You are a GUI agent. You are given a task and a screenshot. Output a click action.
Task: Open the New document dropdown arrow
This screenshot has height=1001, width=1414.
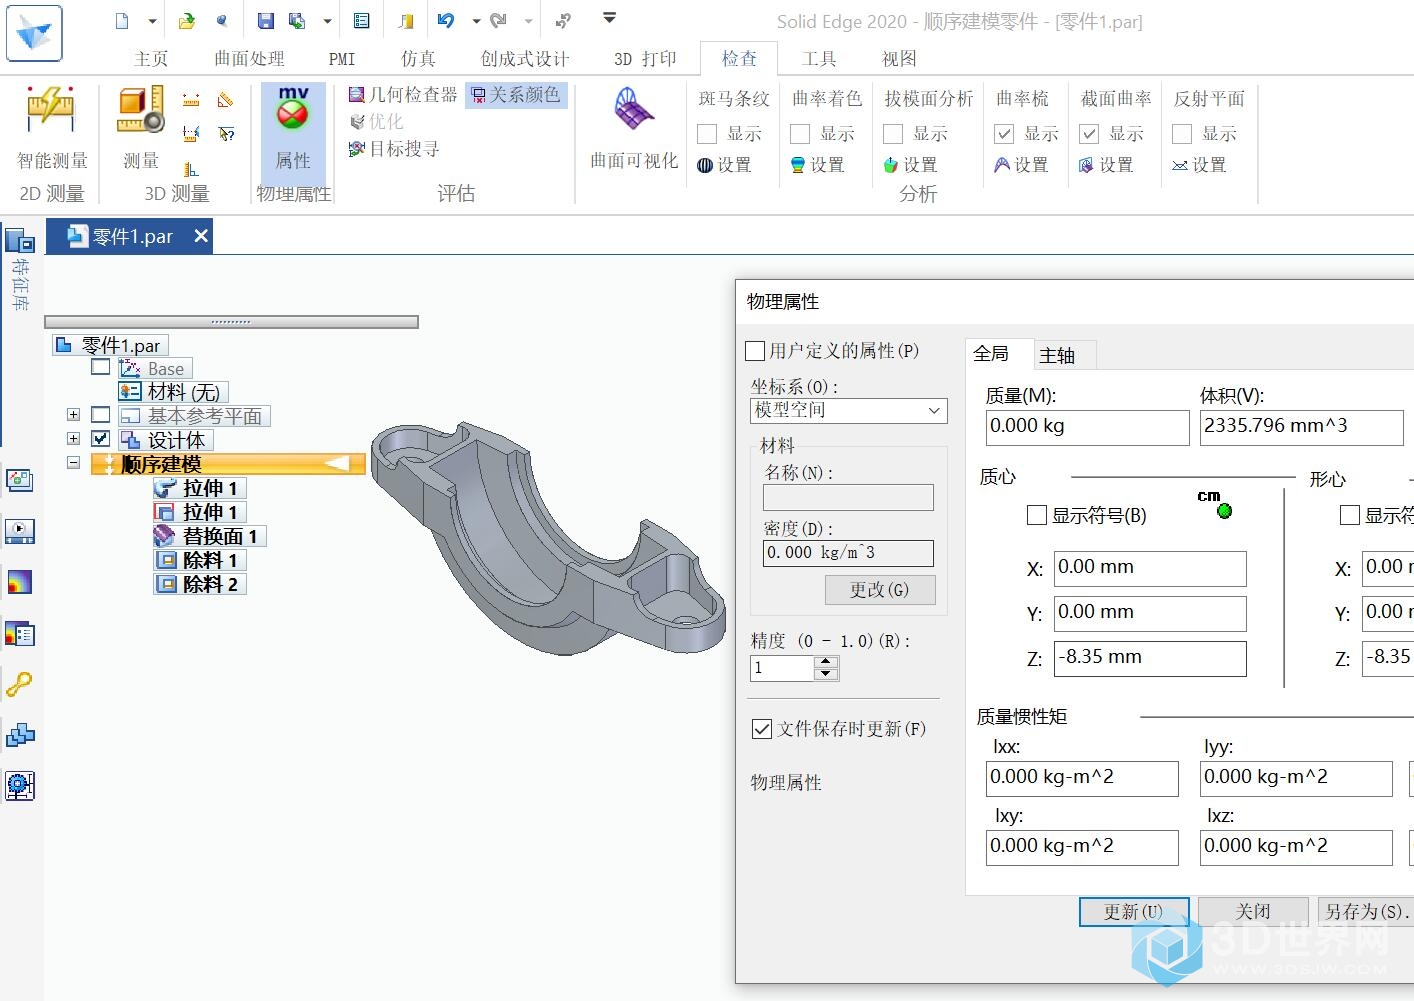[152, 20]
